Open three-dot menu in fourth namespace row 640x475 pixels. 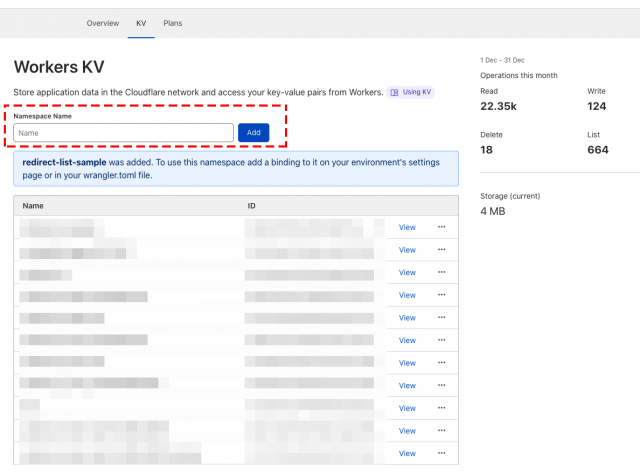[442, 295]
